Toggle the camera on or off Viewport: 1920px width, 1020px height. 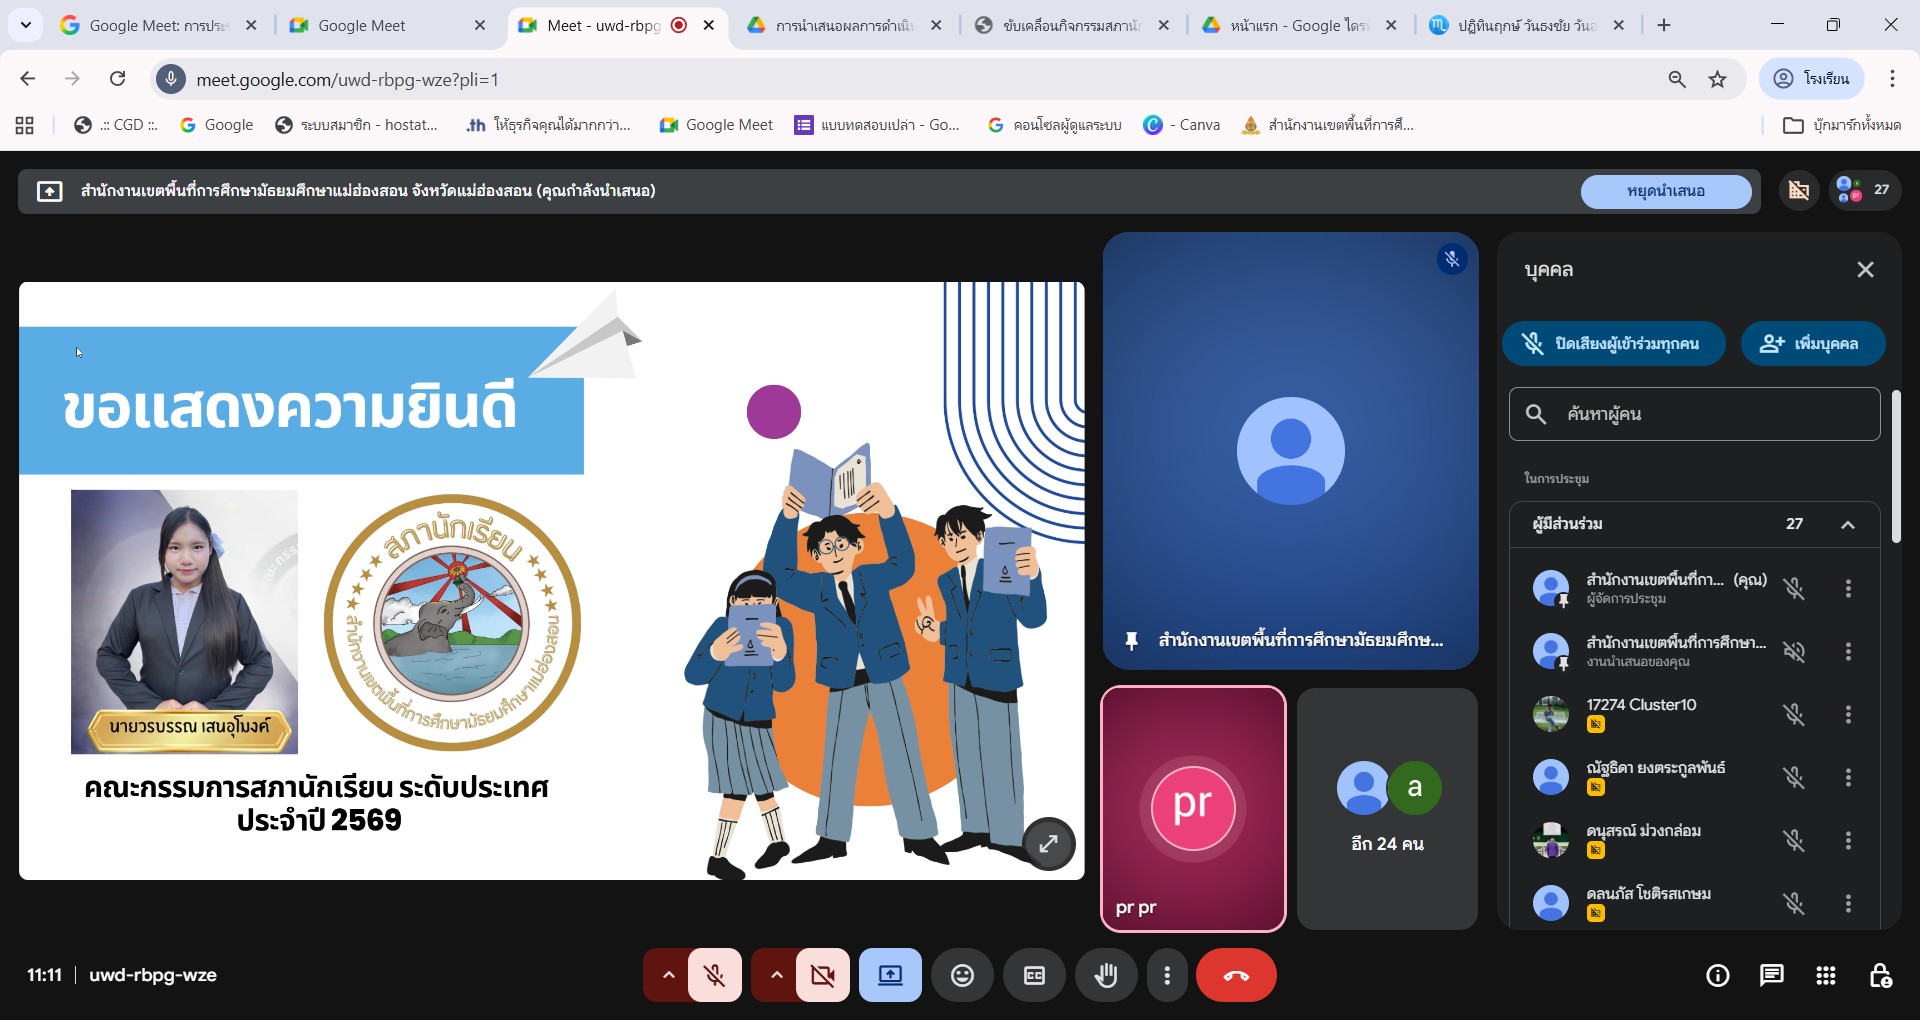[x=822, y=975]
